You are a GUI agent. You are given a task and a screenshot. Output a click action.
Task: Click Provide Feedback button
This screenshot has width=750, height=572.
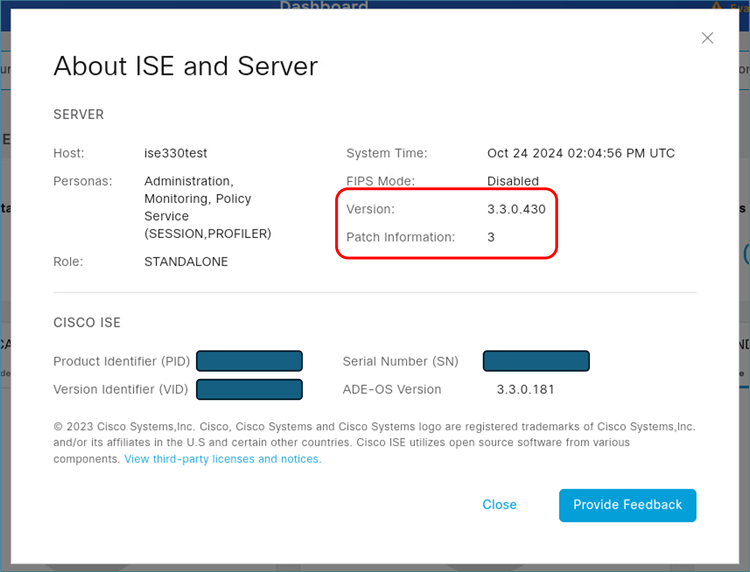click(628, 505)
